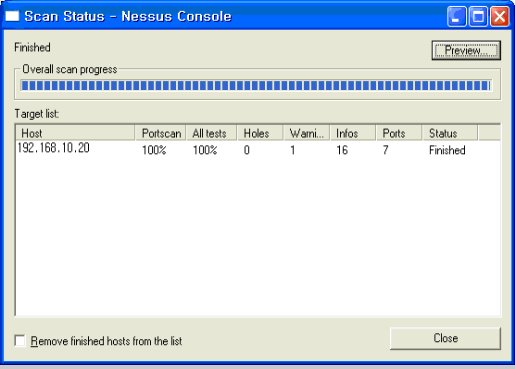Click the Portscan 100% cell

154,150
